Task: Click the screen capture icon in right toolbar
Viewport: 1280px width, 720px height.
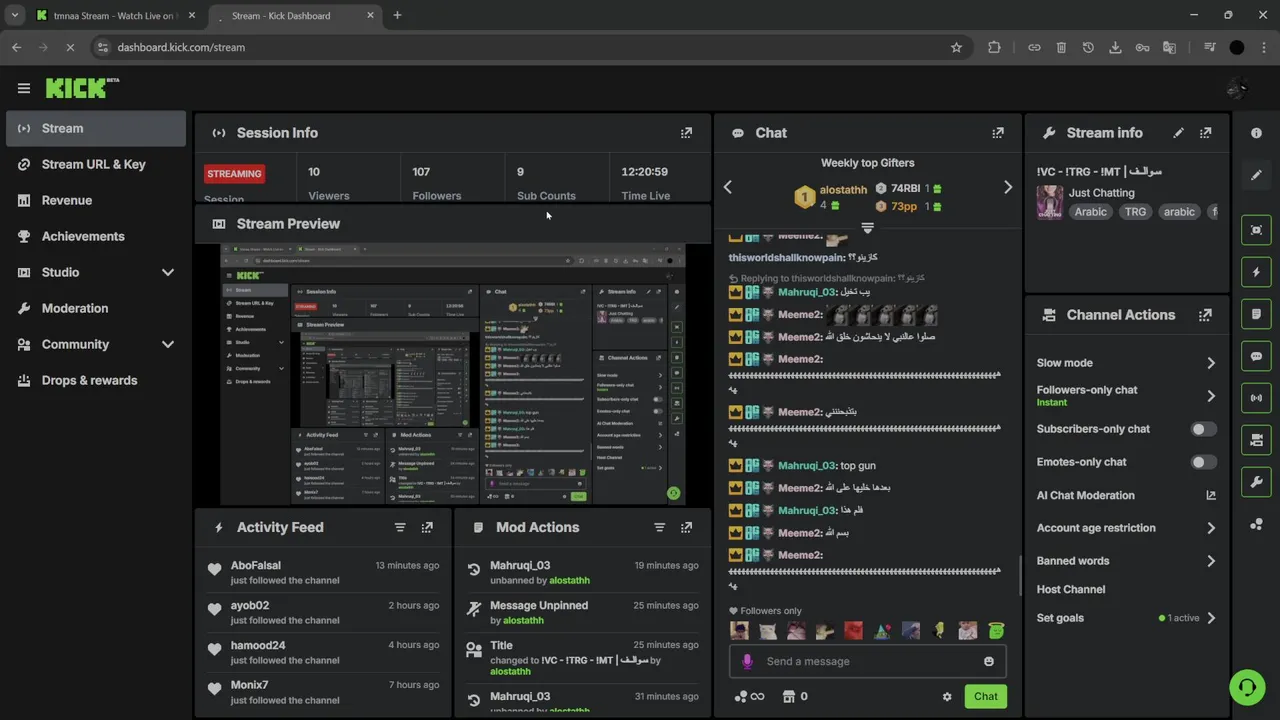Action: [1256, 230]
